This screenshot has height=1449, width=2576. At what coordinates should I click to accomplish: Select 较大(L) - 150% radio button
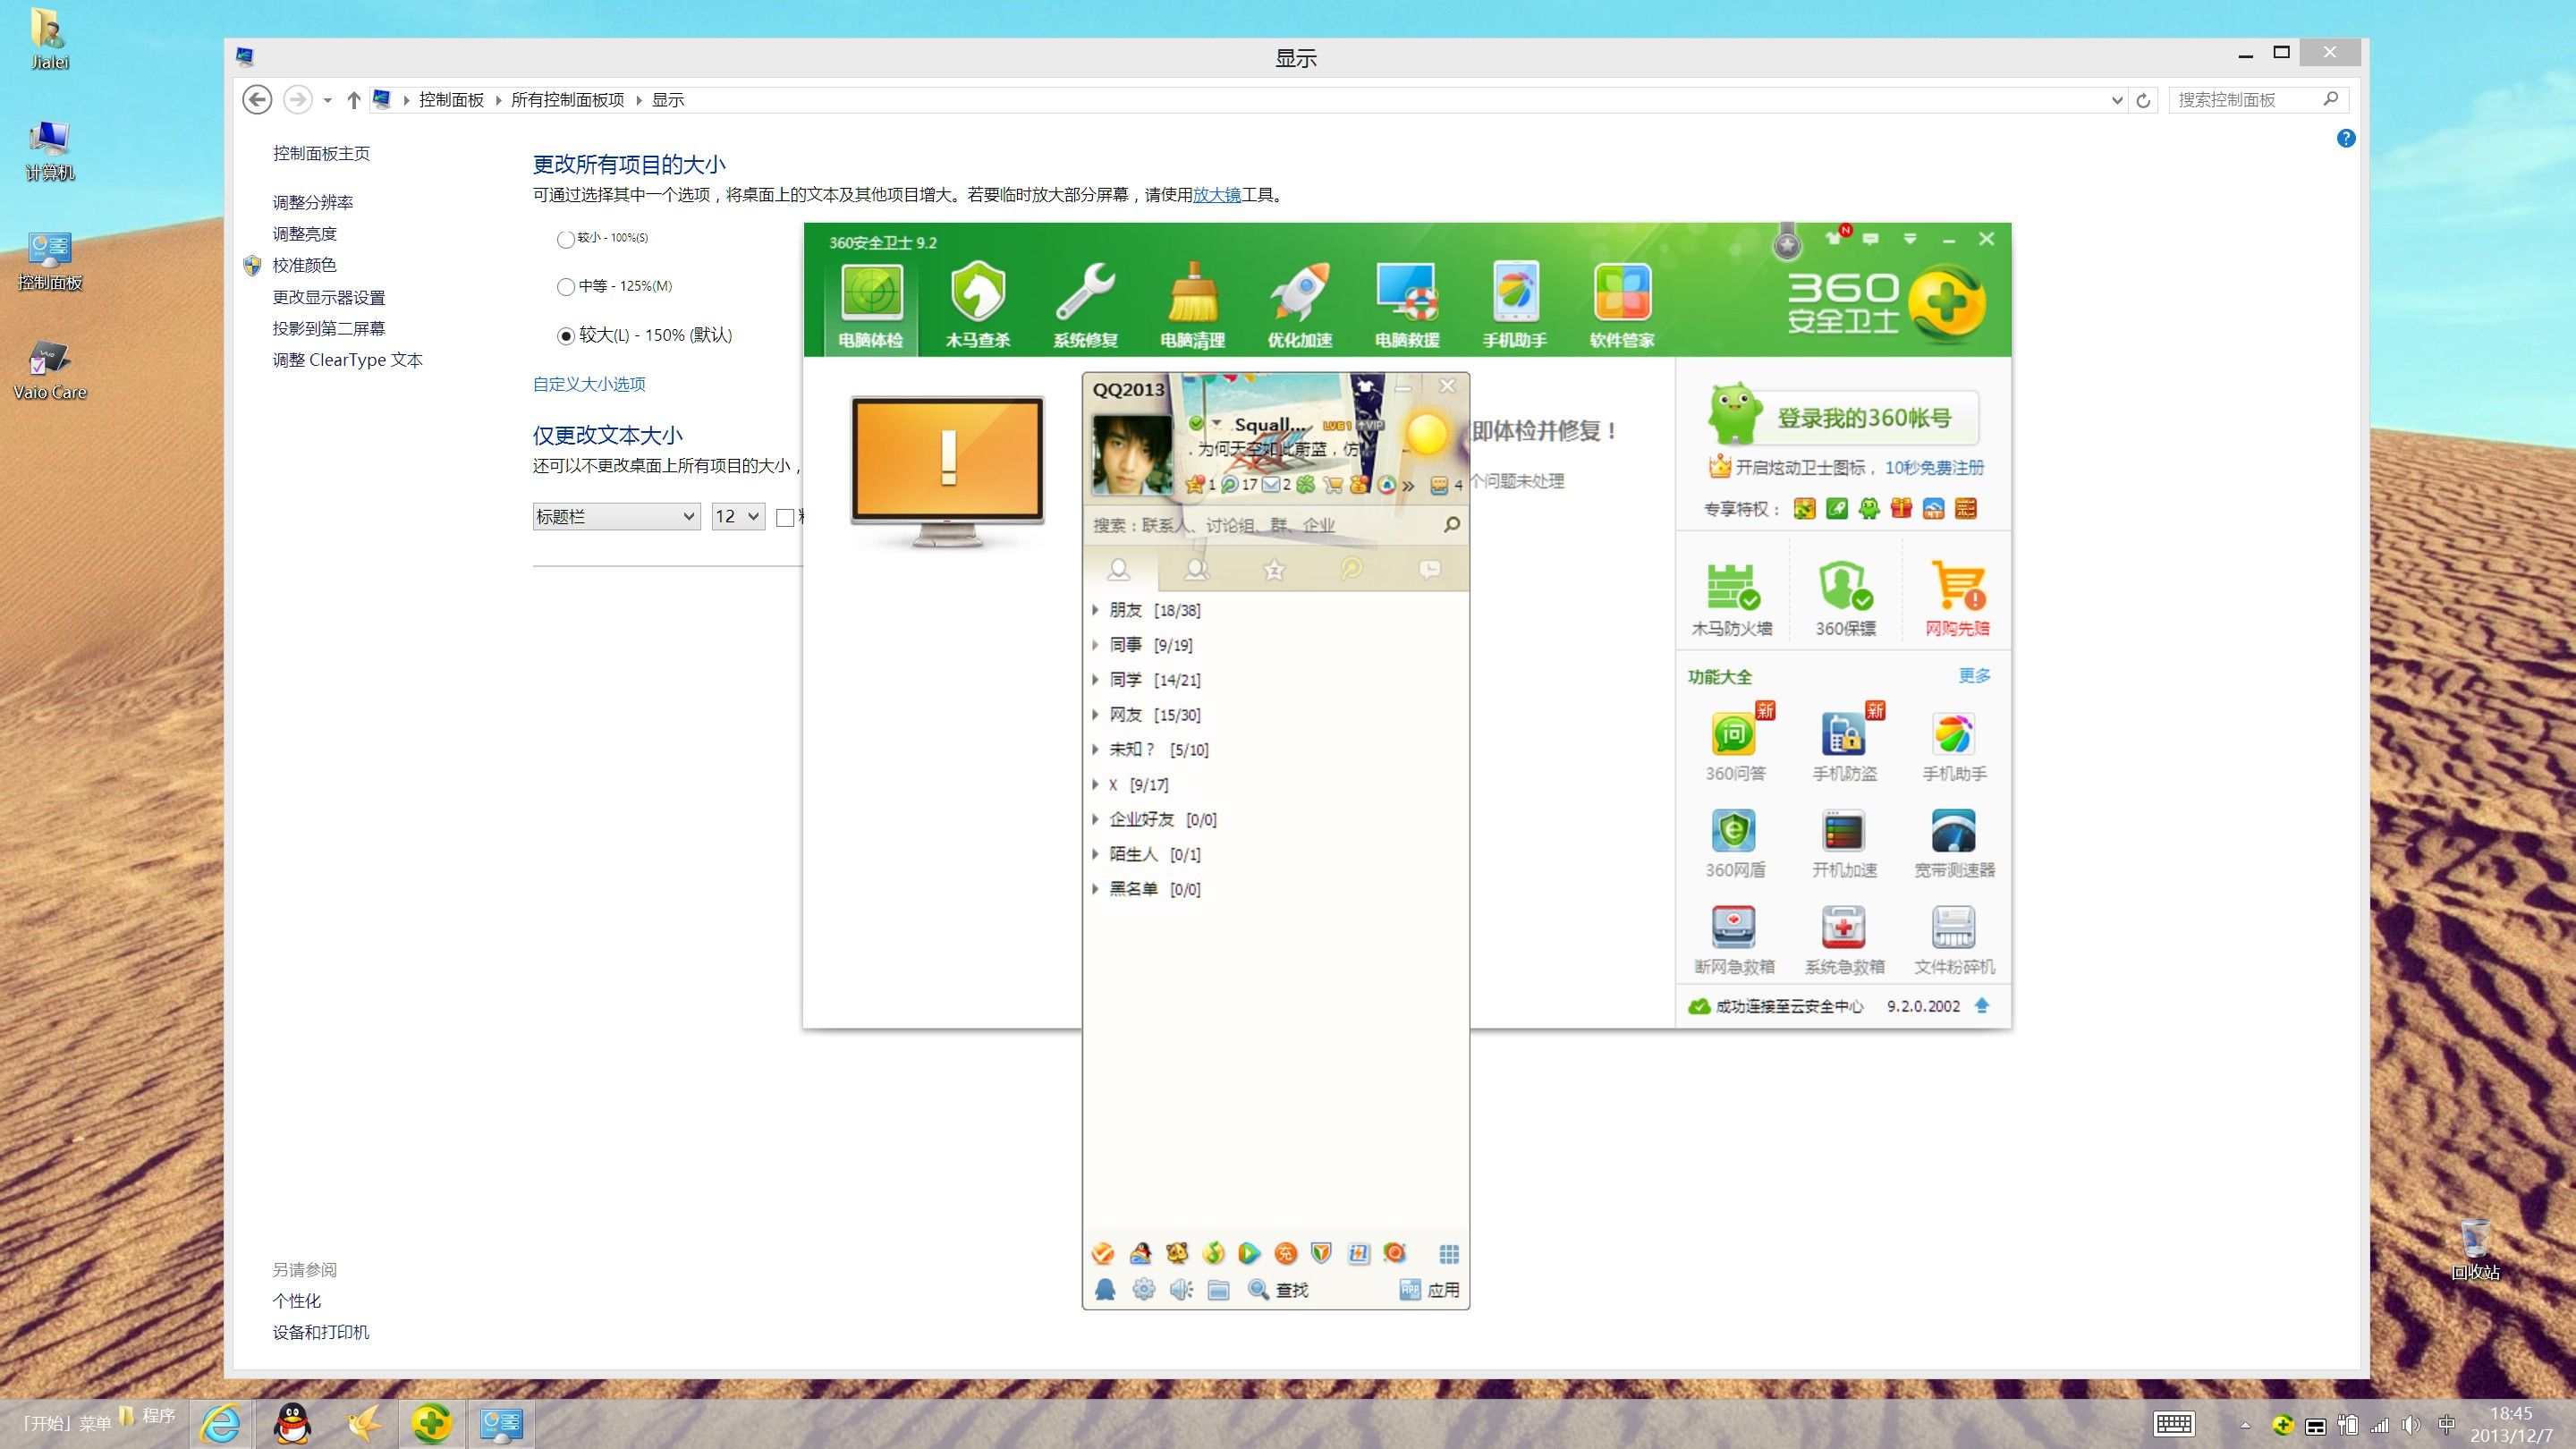pyautogui.click(x=564, y=335)
